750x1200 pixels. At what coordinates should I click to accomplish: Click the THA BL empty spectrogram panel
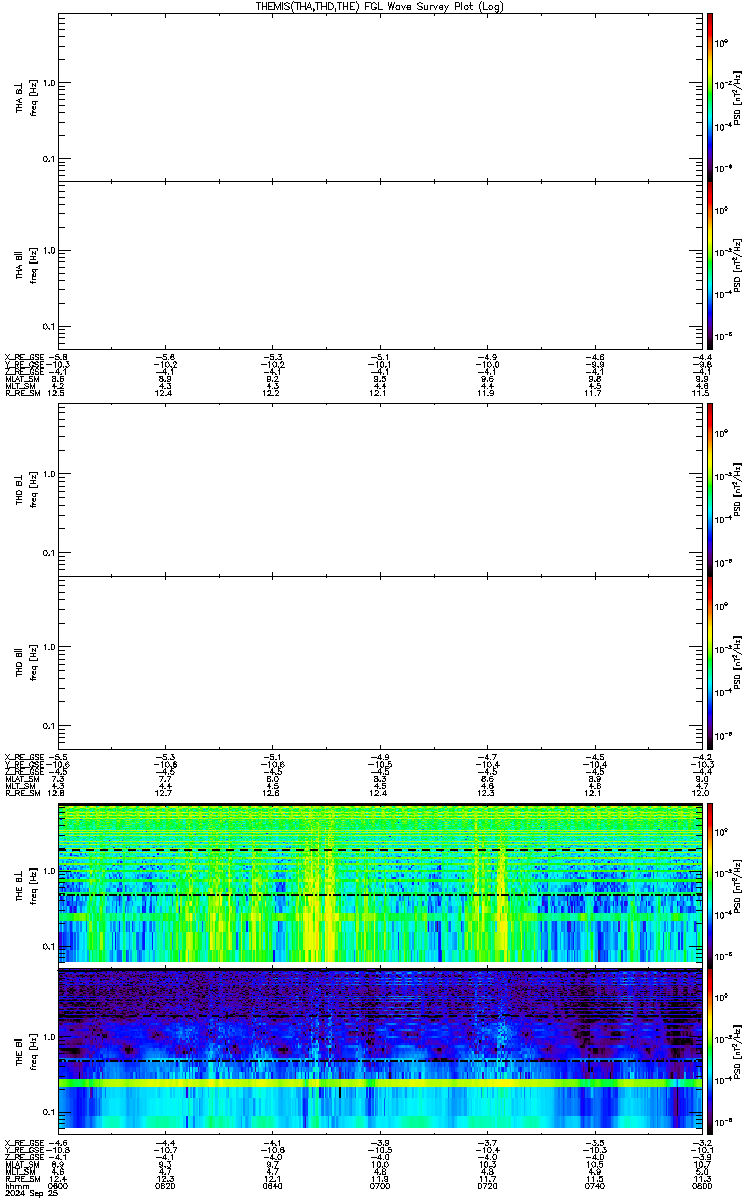click(x=379, y=97)
